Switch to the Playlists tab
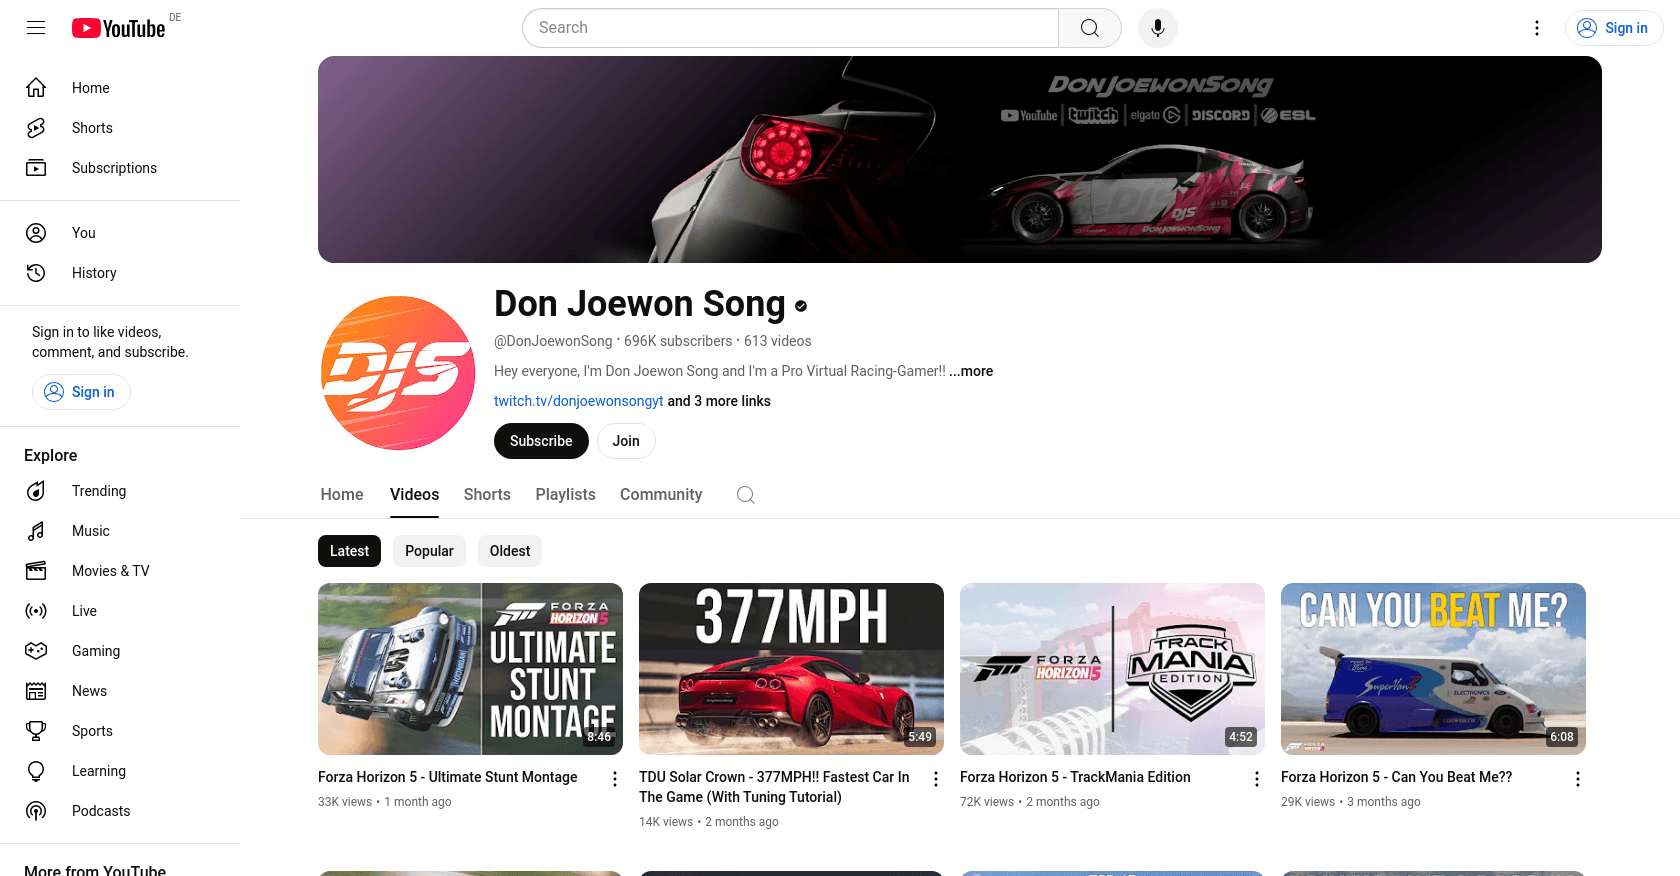The image size is (1680, 876). click(x=565, y=495)
